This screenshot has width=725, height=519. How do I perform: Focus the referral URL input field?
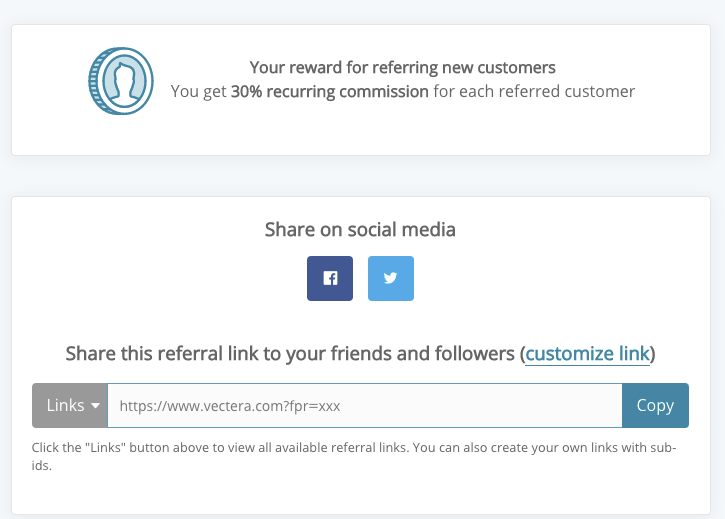(365, 405)
